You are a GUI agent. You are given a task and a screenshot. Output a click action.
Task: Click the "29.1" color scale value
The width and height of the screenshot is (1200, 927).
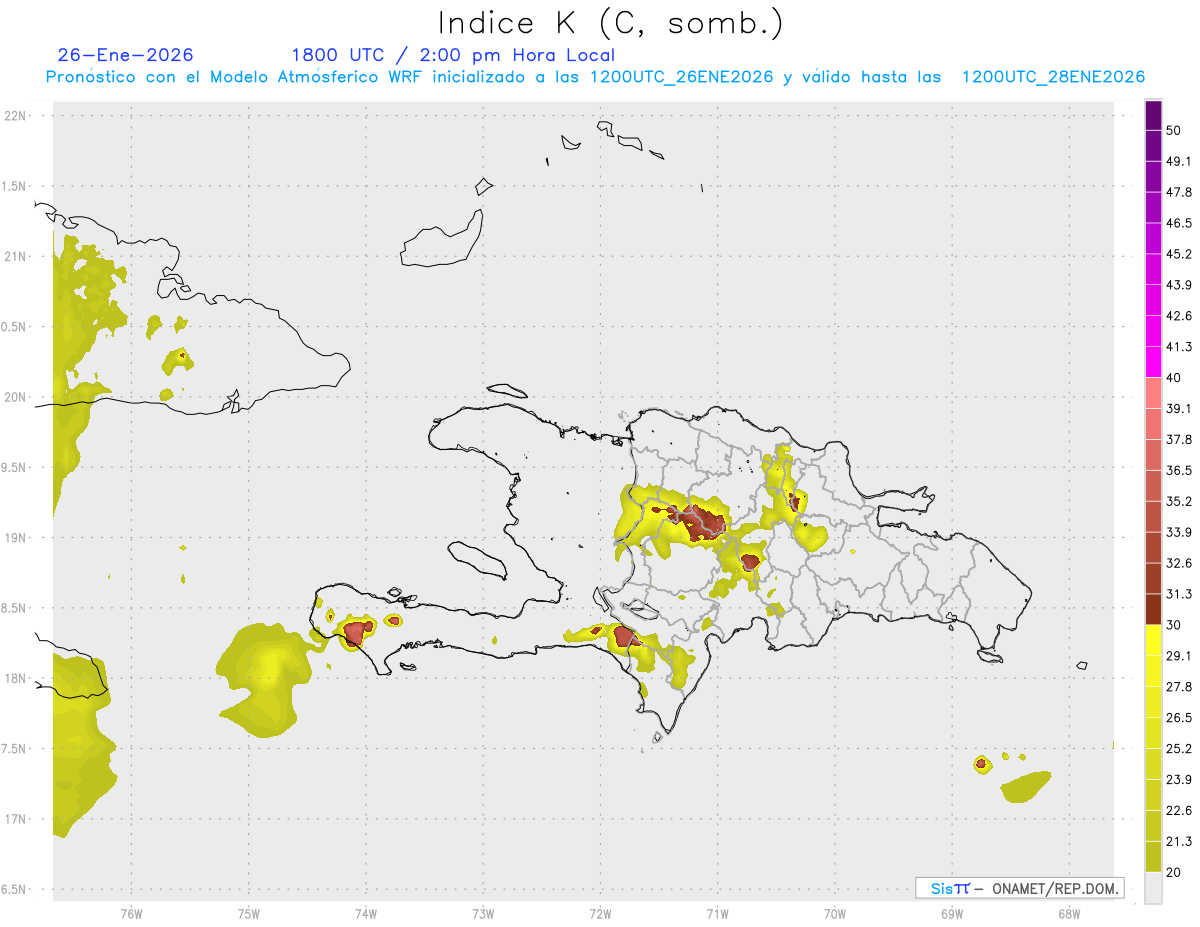point(1179,656)
